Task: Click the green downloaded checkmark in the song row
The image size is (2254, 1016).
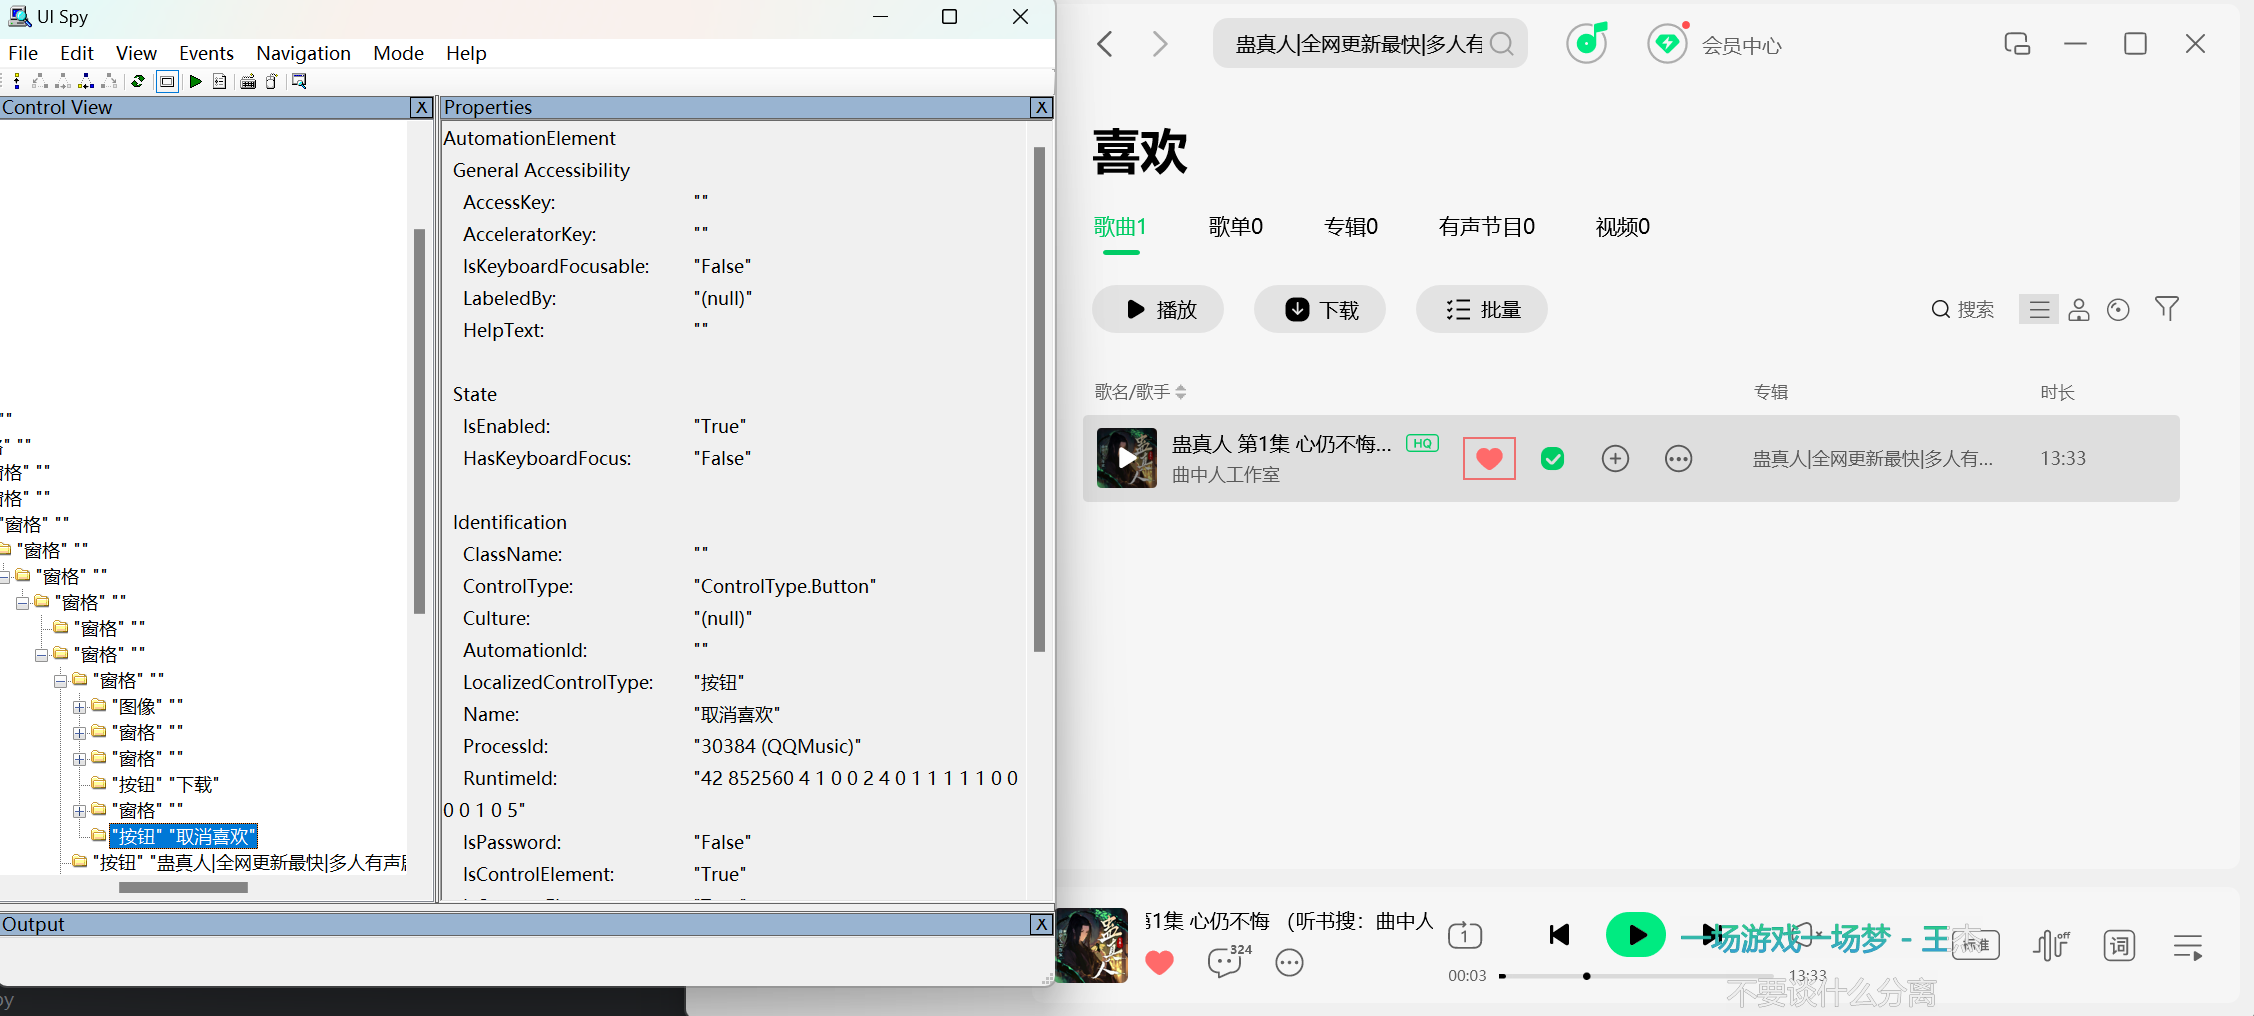Action: (1553, 459)
